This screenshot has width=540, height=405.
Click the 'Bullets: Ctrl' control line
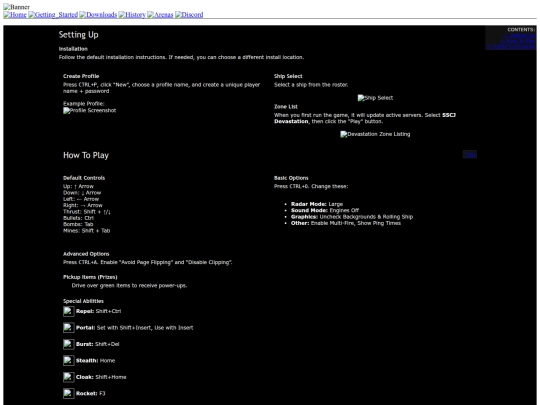(x=79, y=218)
